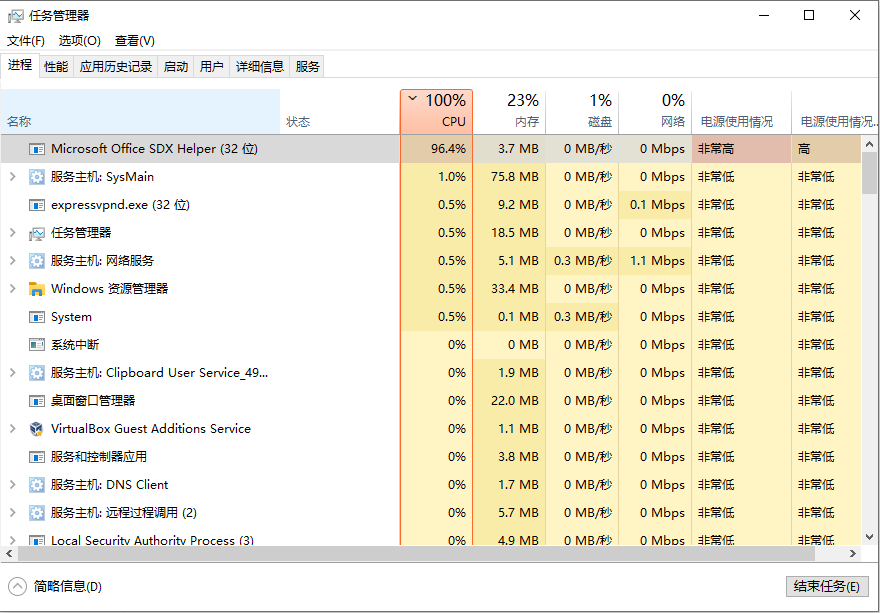Sort by the 内存 column header
This screenshot has width=880, height=613.
click(509, 112)
